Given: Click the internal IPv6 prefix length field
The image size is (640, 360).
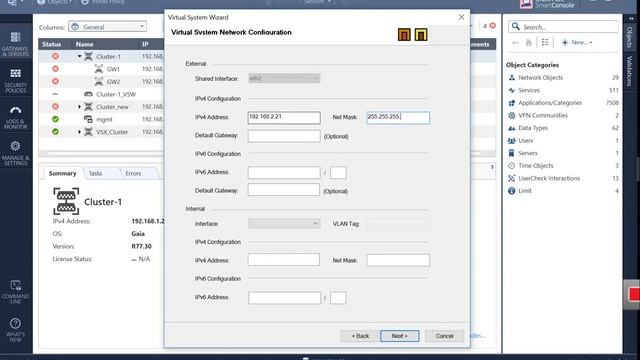Looking at the screenshot, I should pyautogui.click(x=338, y=298).
